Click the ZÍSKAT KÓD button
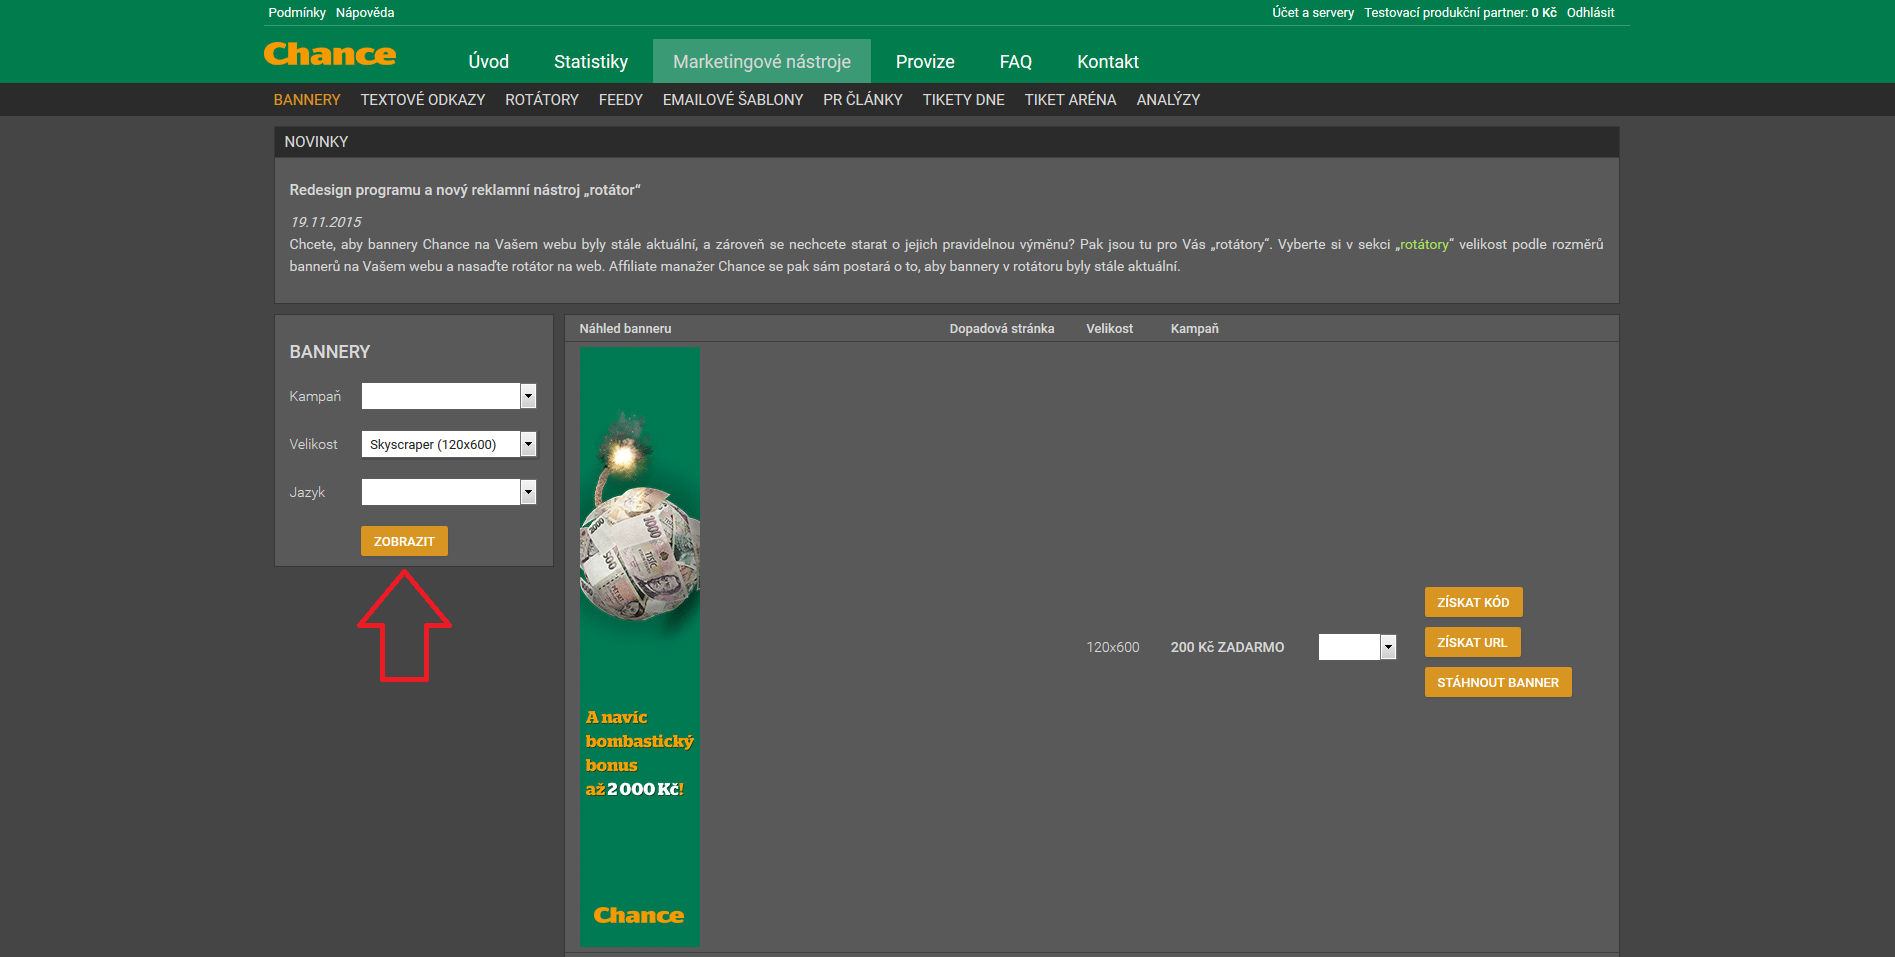 coord(1473,602)
